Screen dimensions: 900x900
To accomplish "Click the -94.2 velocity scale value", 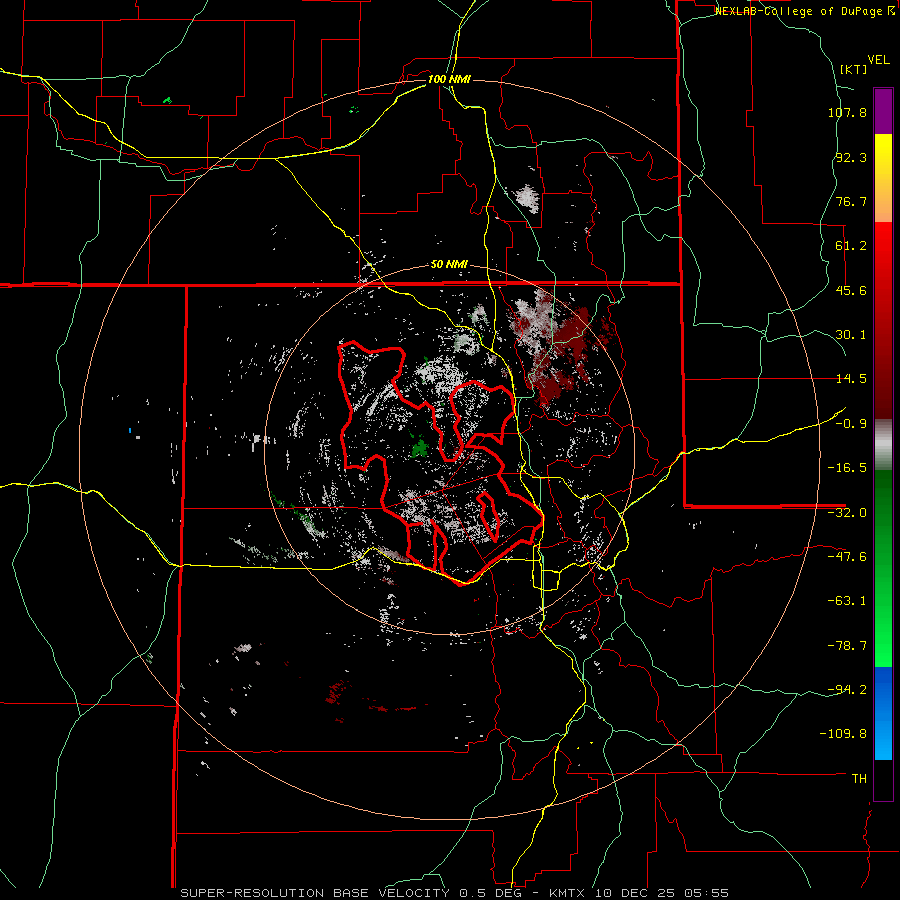I will click(x=847, y=689).
